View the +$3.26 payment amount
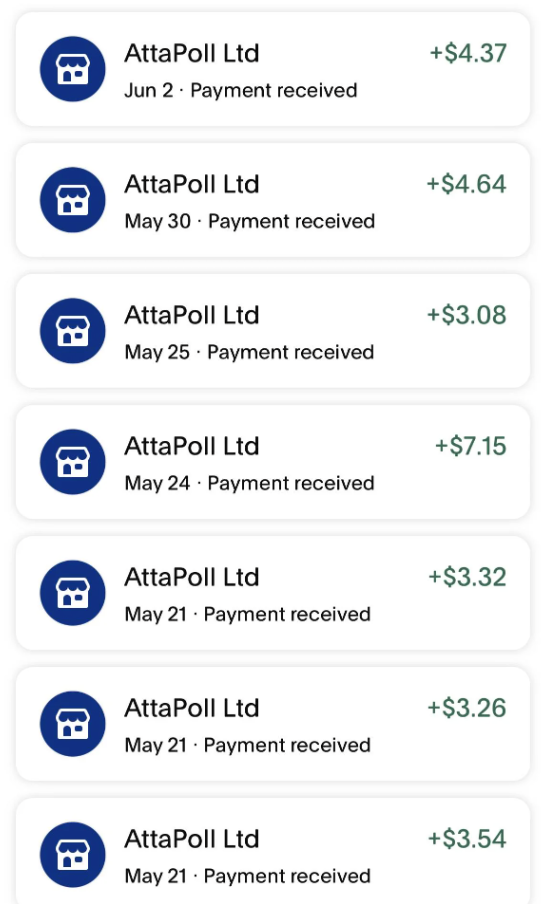 (466, 707)
